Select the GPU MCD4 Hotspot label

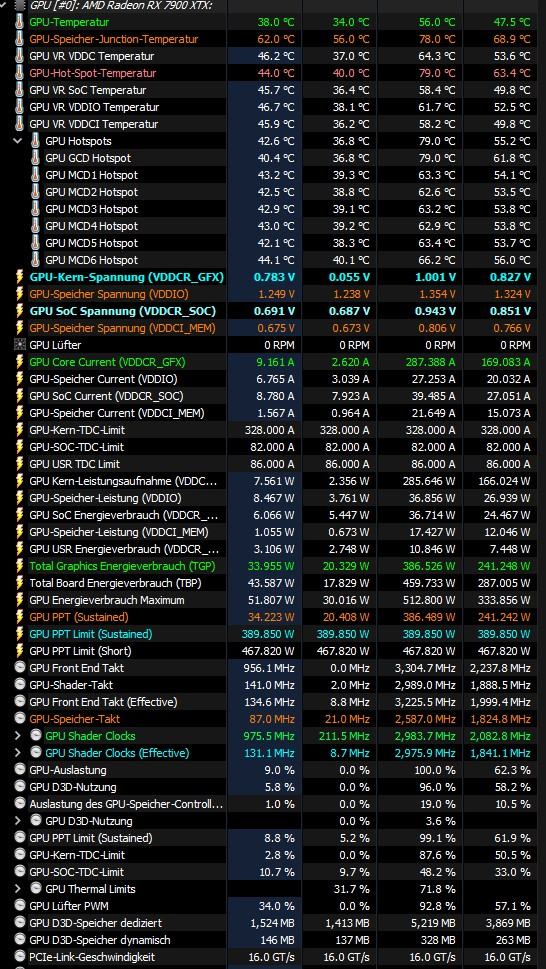(91, 226)
